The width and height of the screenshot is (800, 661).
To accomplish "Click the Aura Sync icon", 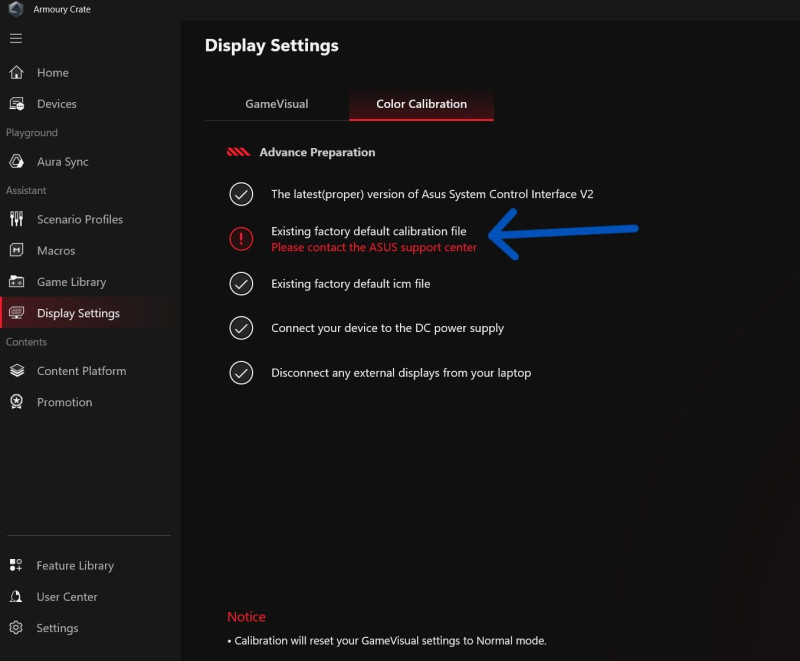I will click(x=16, y=162).
